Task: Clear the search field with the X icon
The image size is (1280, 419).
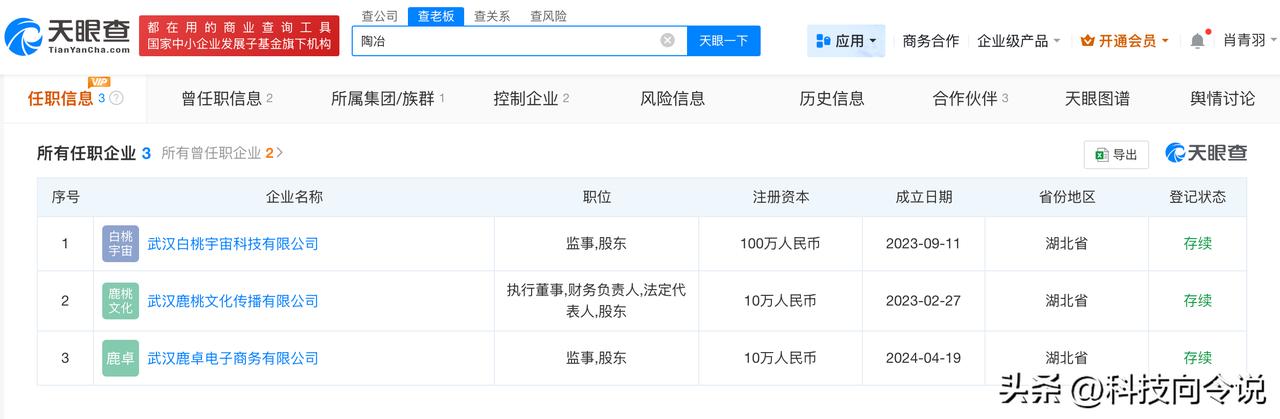Action: (668, 40)
